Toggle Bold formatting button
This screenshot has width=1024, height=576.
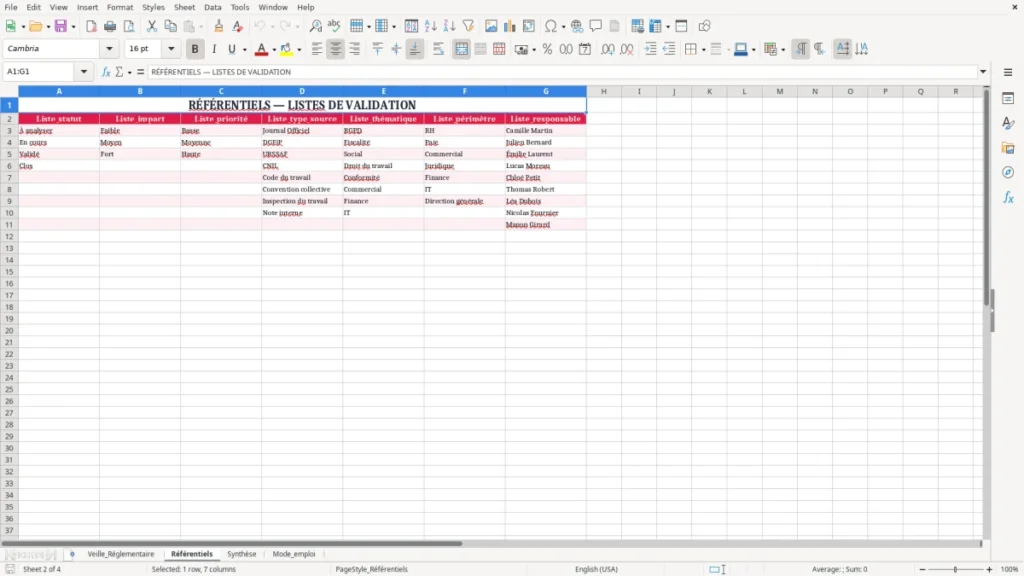pyautogui.click(x=195, y=49)
